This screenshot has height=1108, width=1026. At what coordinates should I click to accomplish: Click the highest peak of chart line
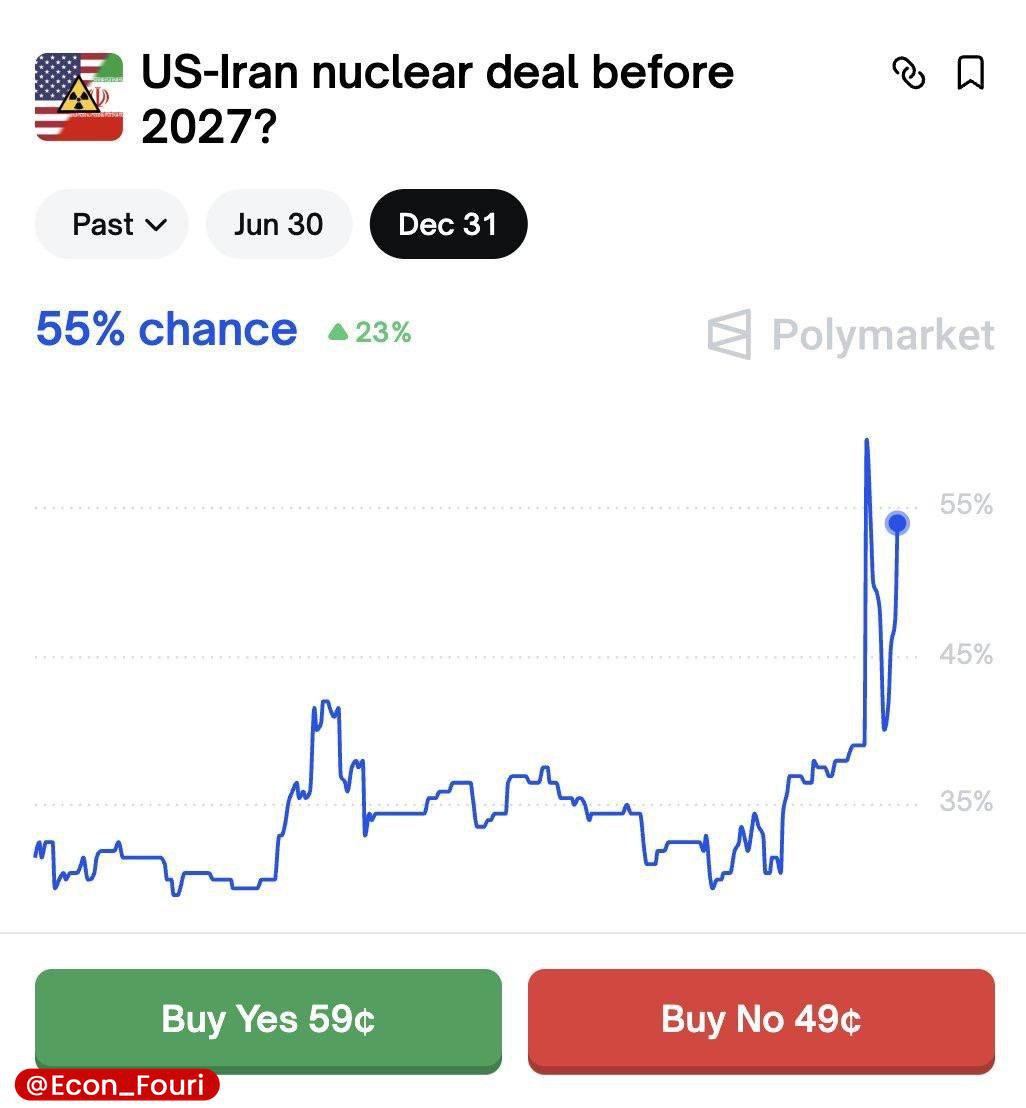(866, 440)
